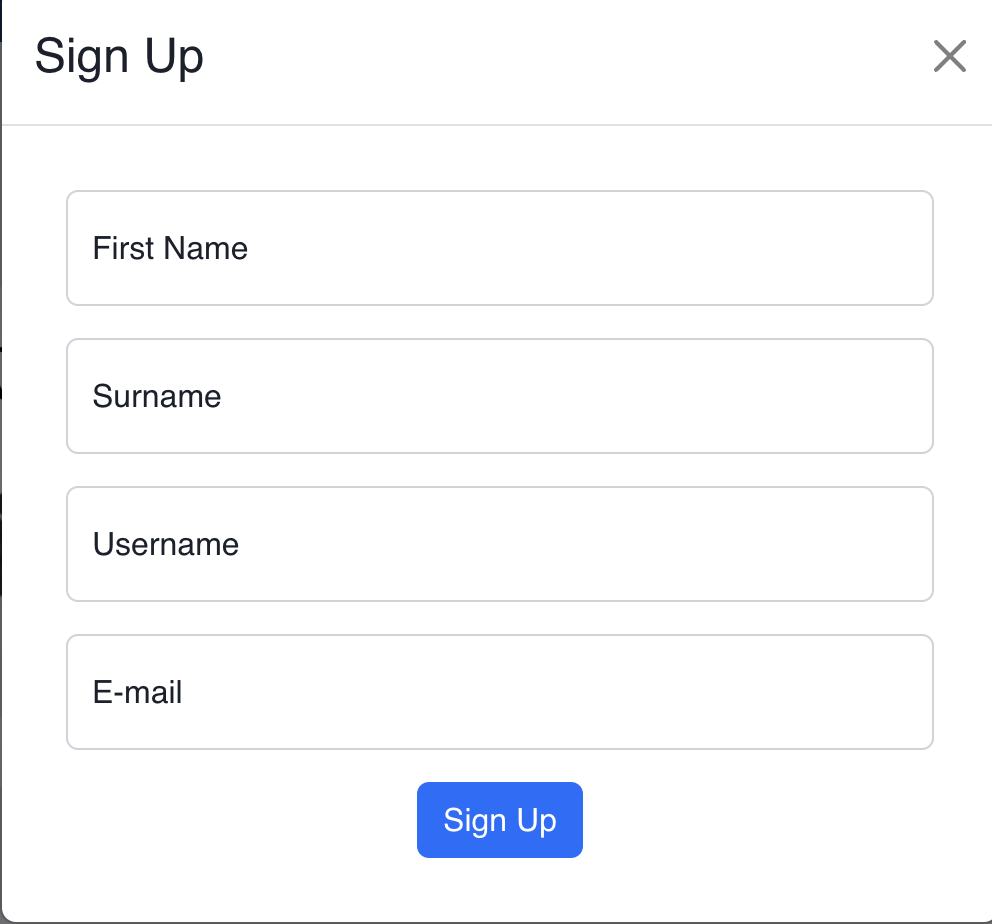
Task: Tap the E-mail placeholder text
Action: pos(136,692)
